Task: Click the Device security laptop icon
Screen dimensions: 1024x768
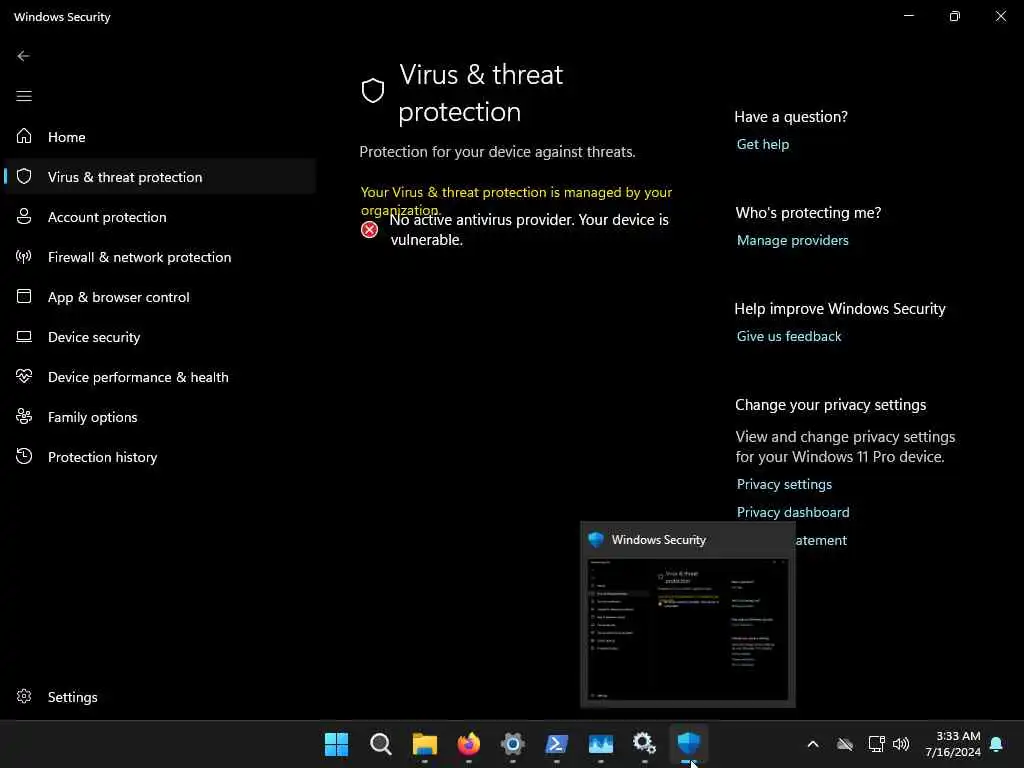Action: [x=24, y=336]
